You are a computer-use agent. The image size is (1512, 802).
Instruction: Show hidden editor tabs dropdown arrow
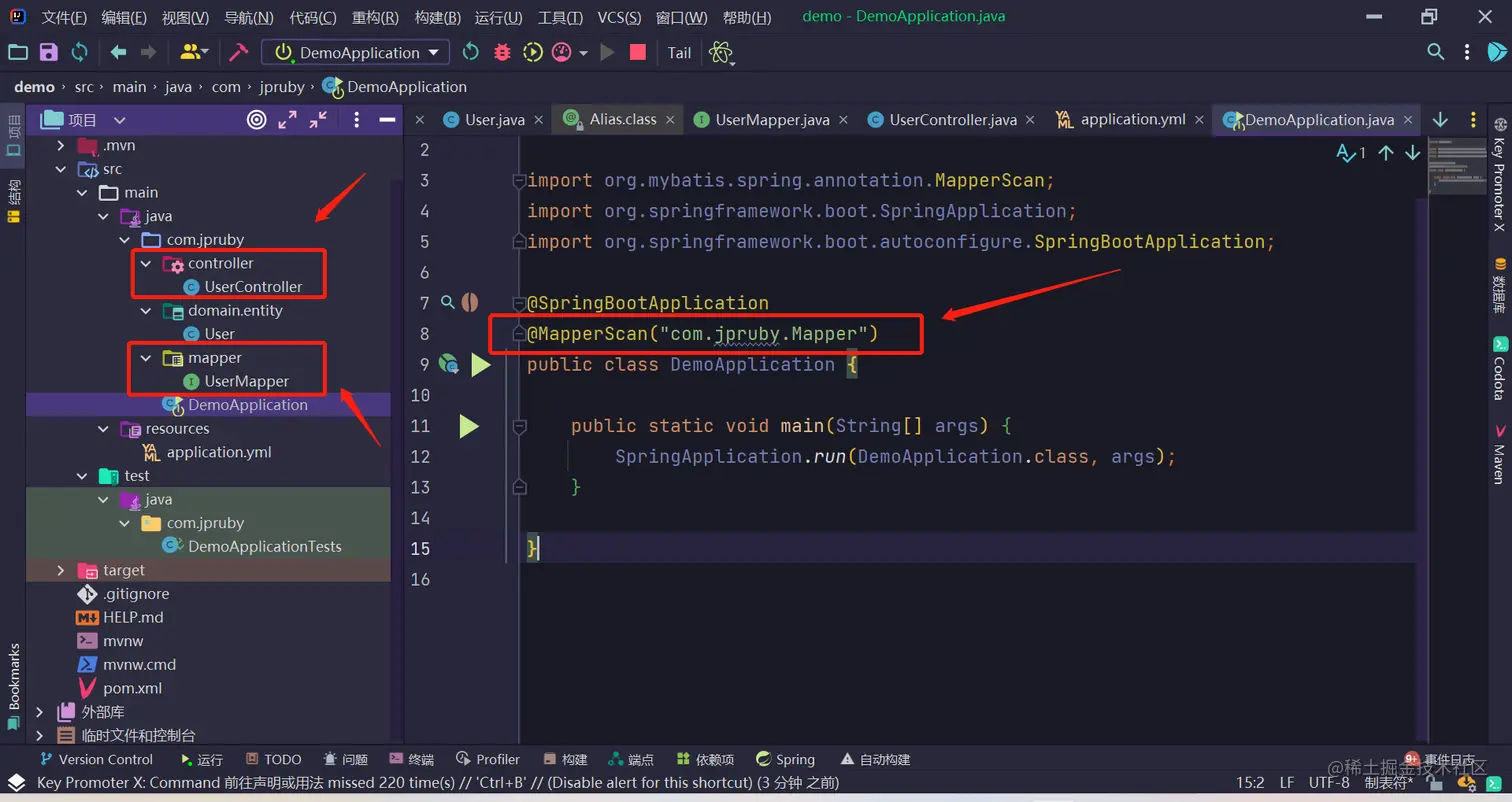[1440, 119]
